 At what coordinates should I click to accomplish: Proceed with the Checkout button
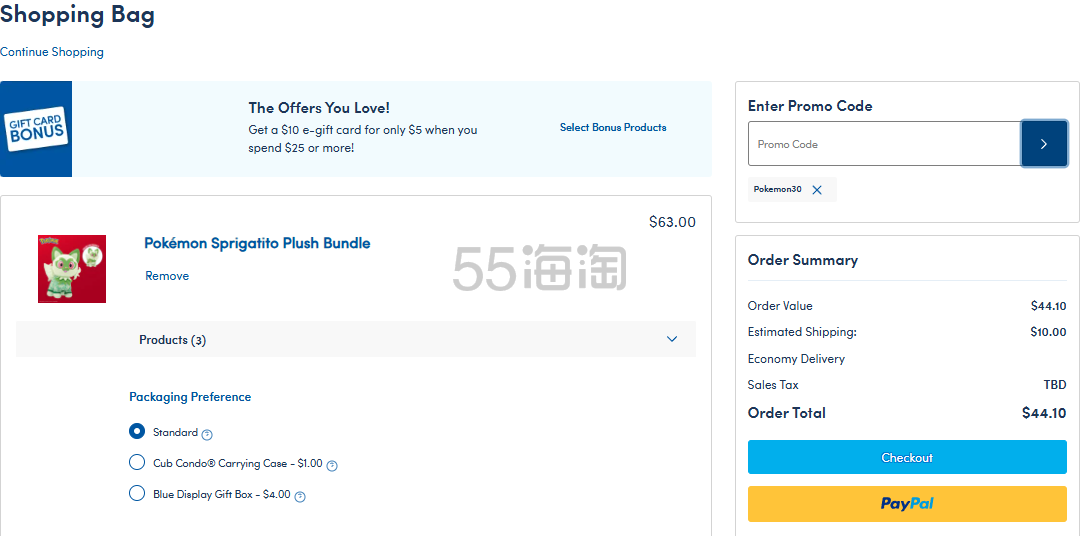907,457
